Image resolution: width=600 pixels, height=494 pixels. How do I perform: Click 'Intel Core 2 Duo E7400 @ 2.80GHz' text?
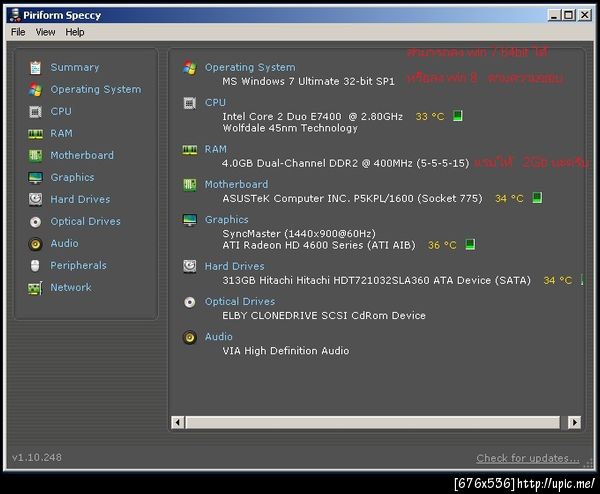313,116
